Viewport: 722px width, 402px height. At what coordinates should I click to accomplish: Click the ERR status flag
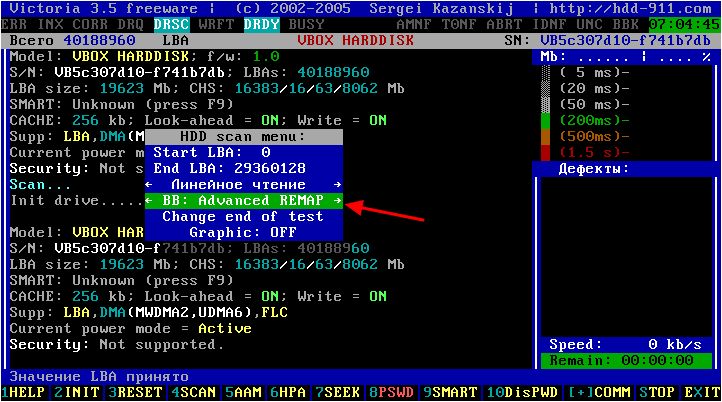click(14, 24)
